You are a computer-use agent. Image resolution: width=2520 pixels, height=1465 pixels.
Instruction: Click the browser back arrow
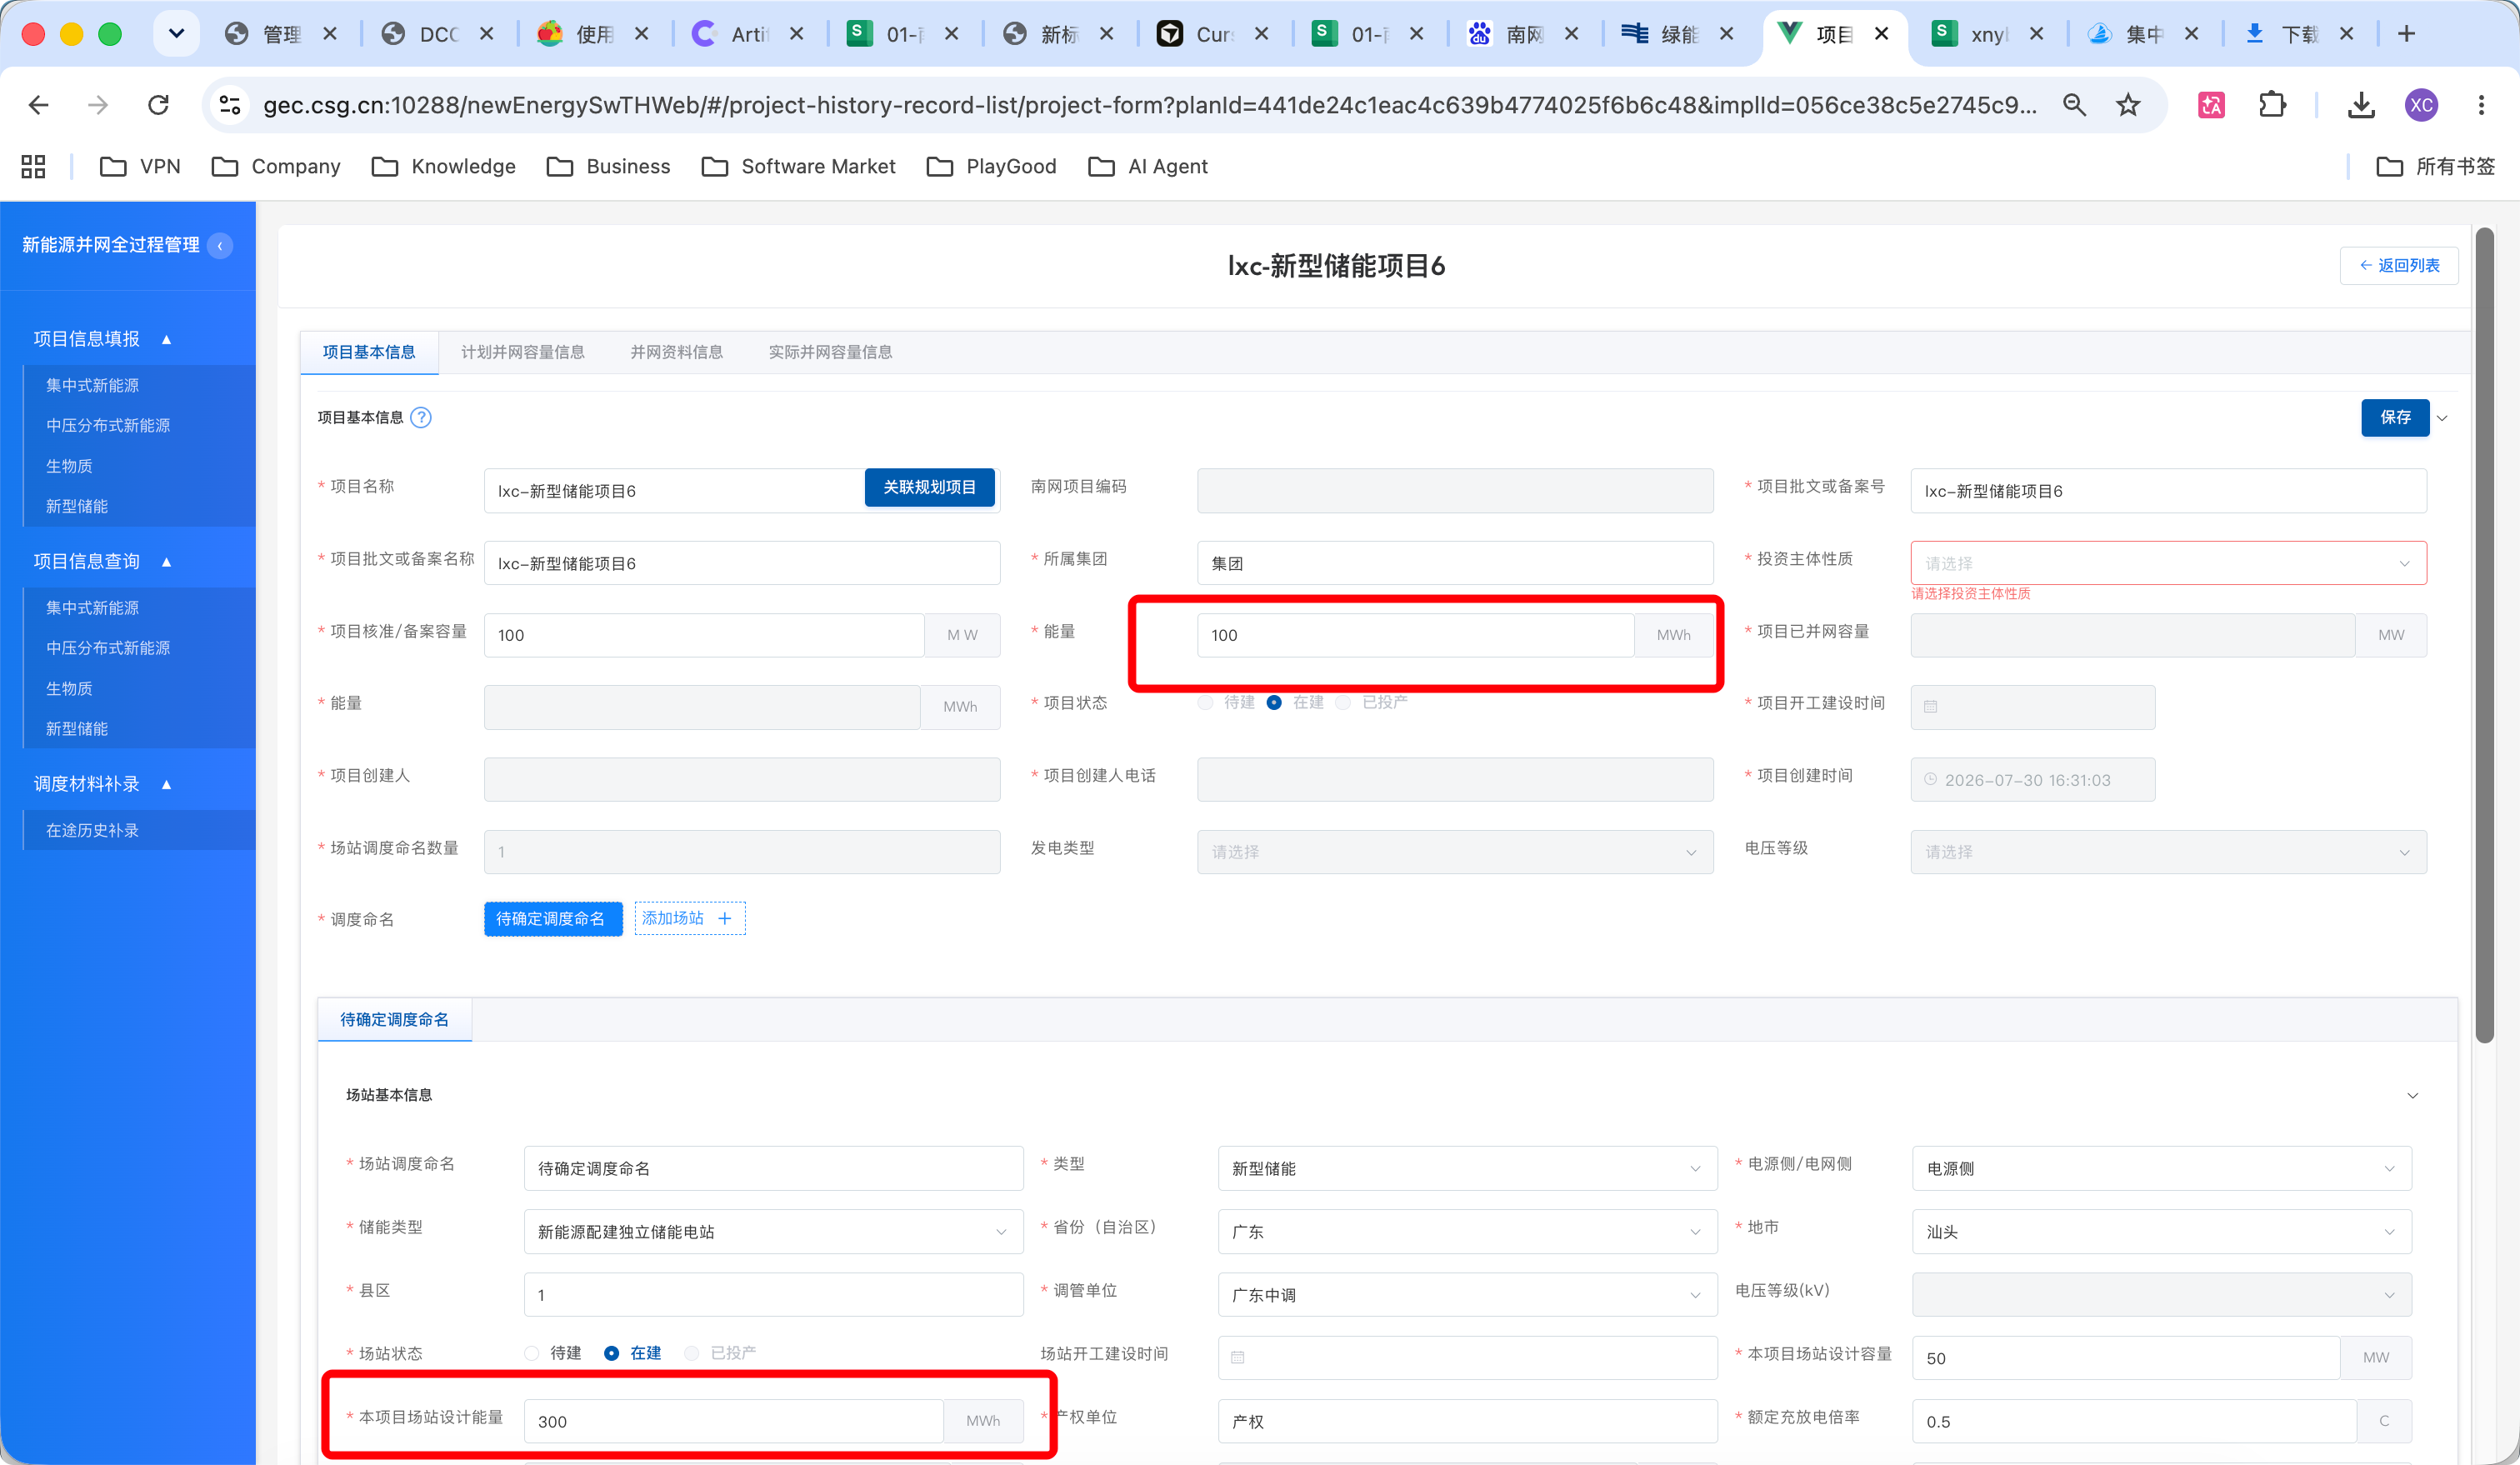pos(39,105)
